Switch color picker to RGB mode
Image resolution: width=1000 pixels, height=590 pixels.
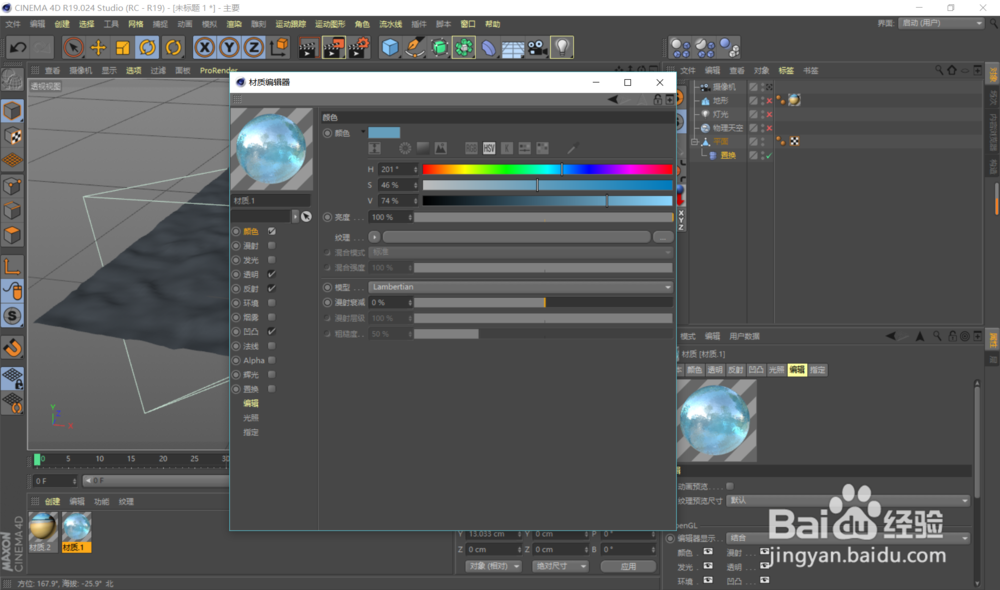[x=471, y=148]
